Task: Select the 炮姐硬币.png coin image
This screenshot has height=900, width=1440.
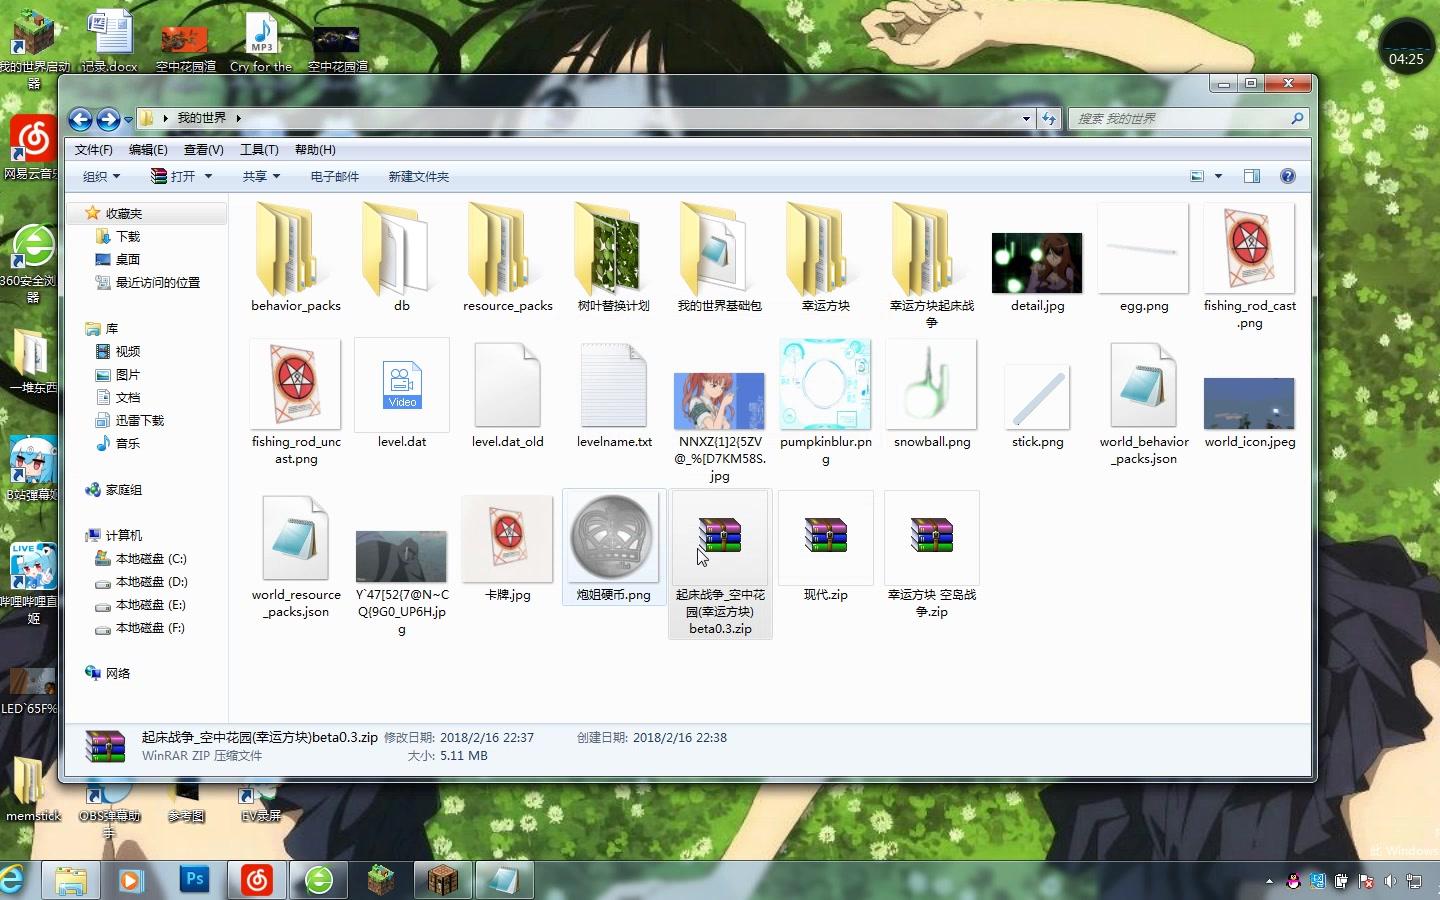Action: point(613,536)
